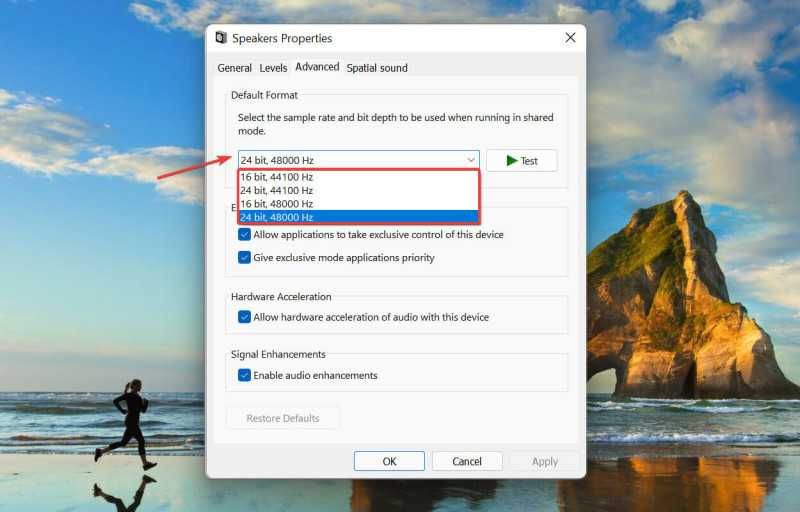The image size is (800, 512).
Task: Select 16 bit, 44100 Hz option
Action: tap(359, 177)
